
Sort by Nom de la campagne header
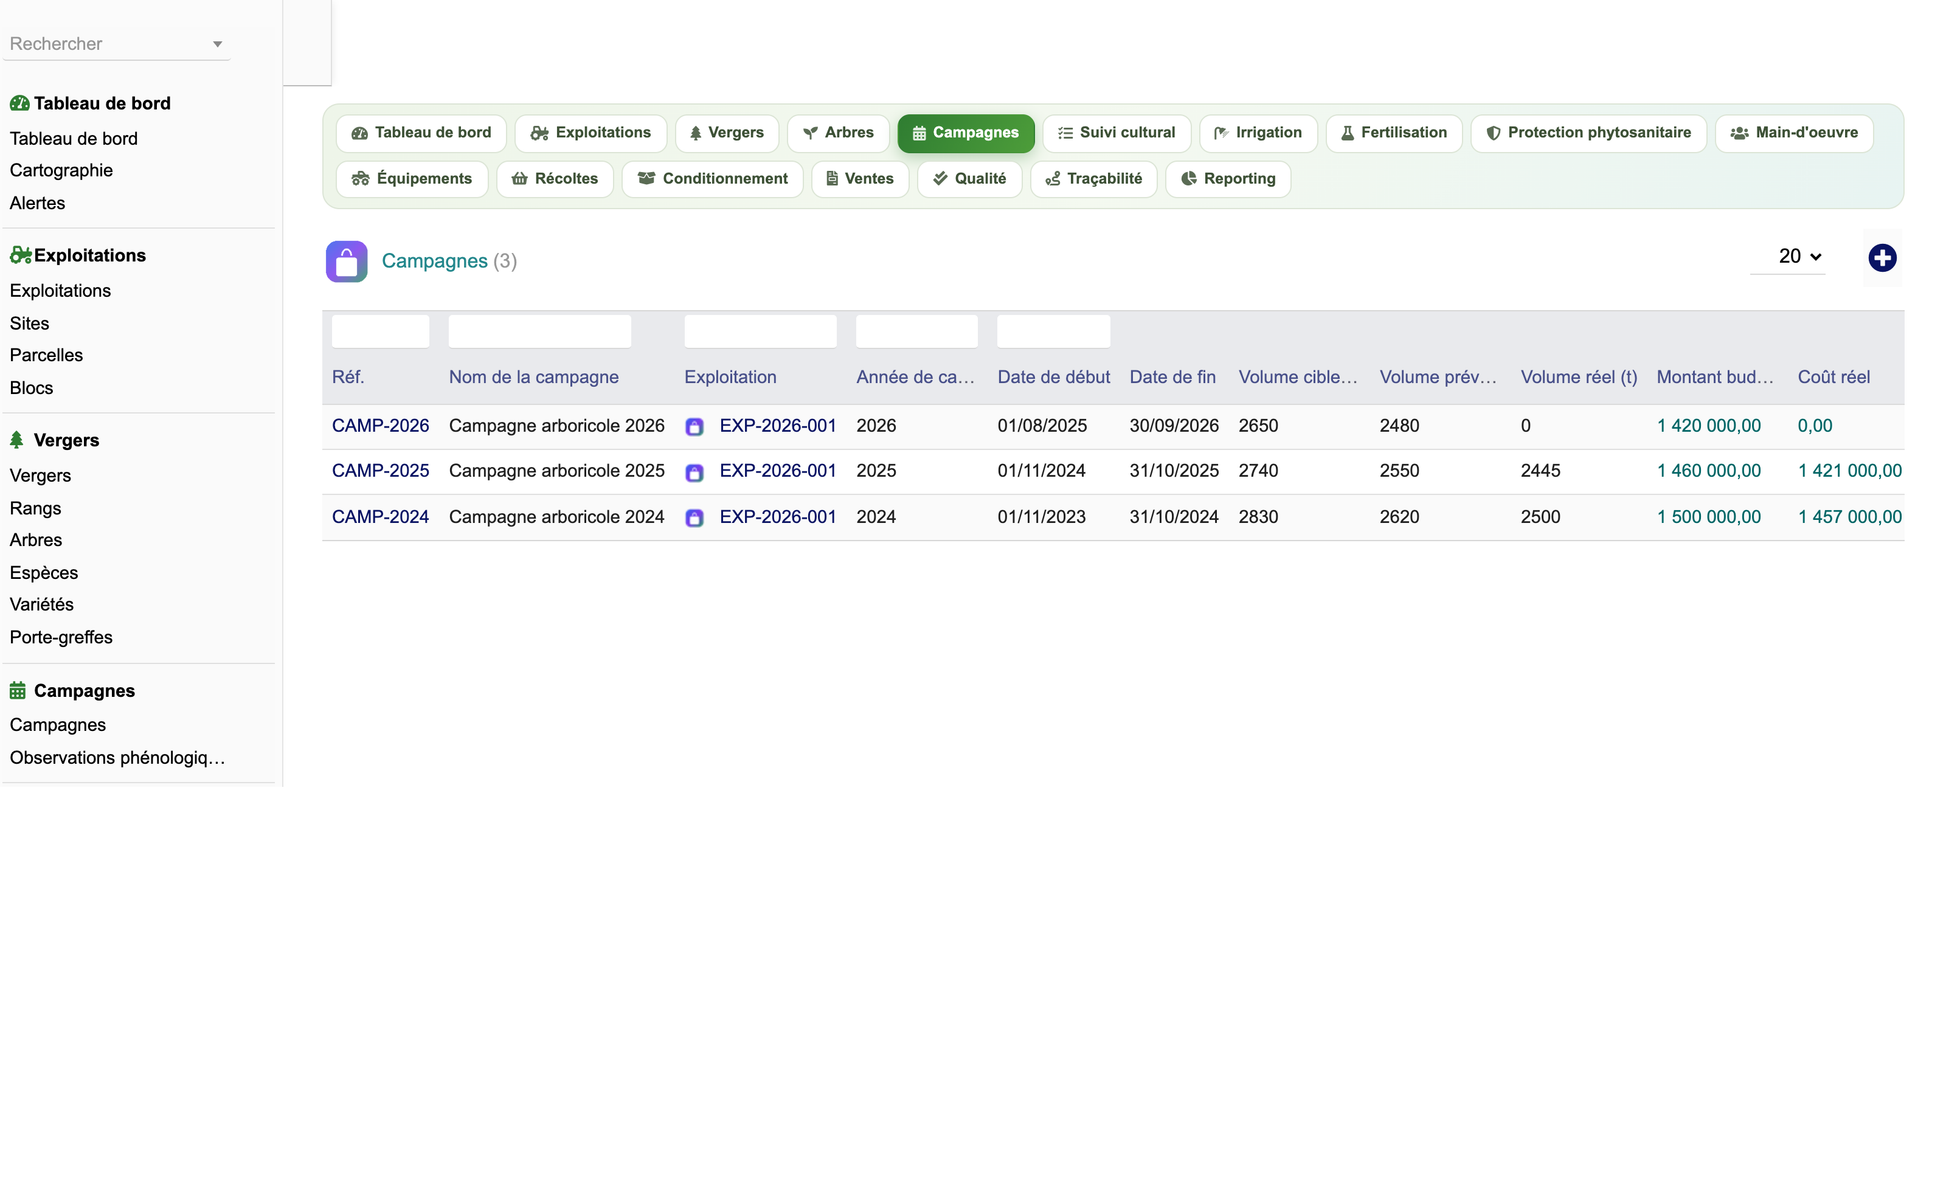534,377
